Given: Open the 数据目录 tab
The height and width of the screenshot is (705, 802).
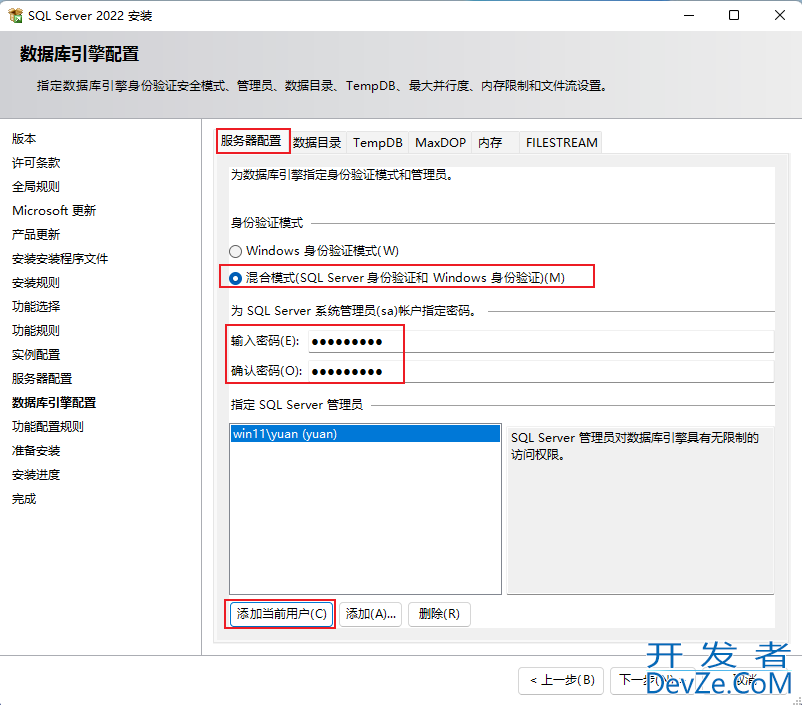Looking at the screenshot, I should click(x=317, y=142).
